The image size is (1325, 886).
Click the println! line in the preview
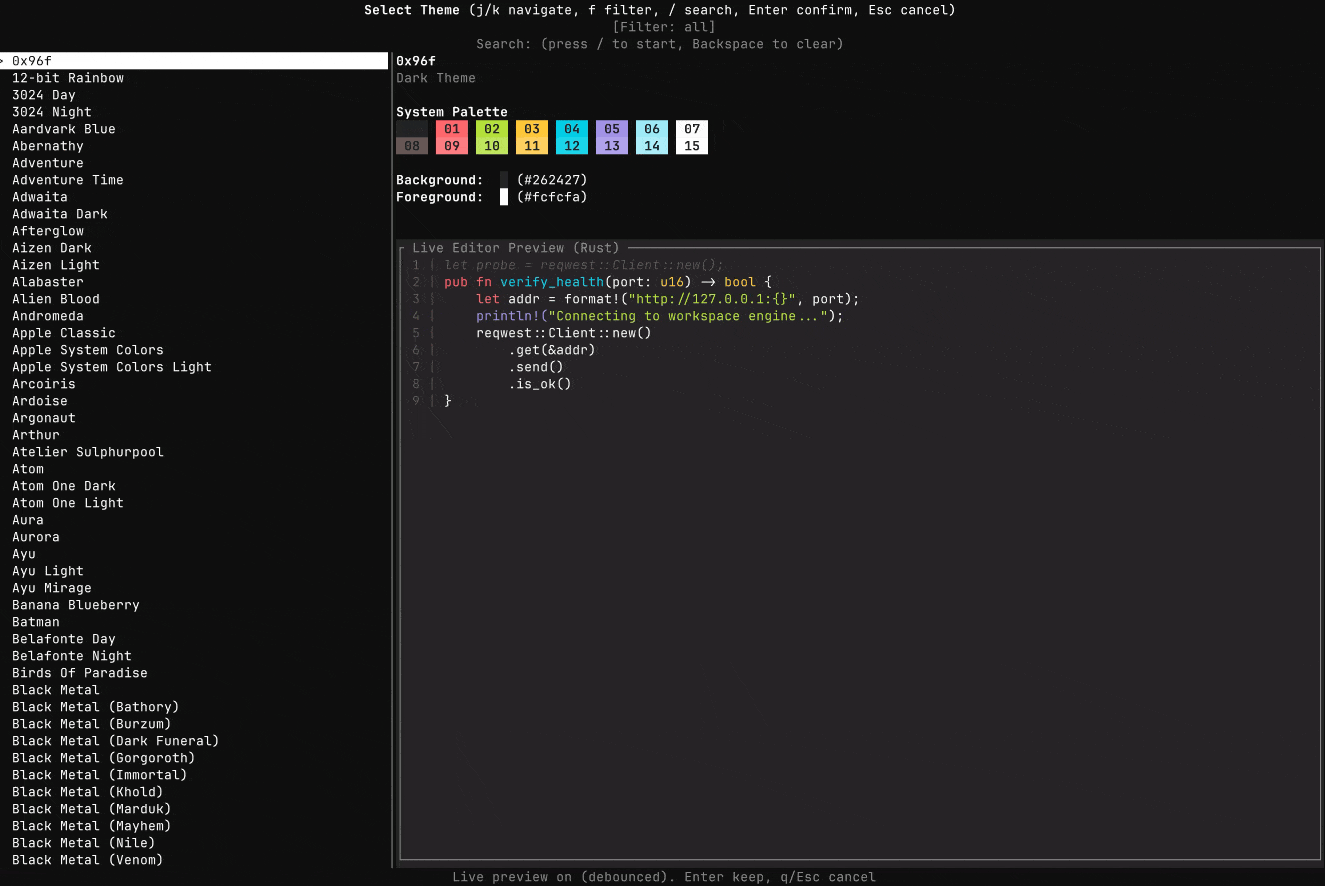pos(660,316)
